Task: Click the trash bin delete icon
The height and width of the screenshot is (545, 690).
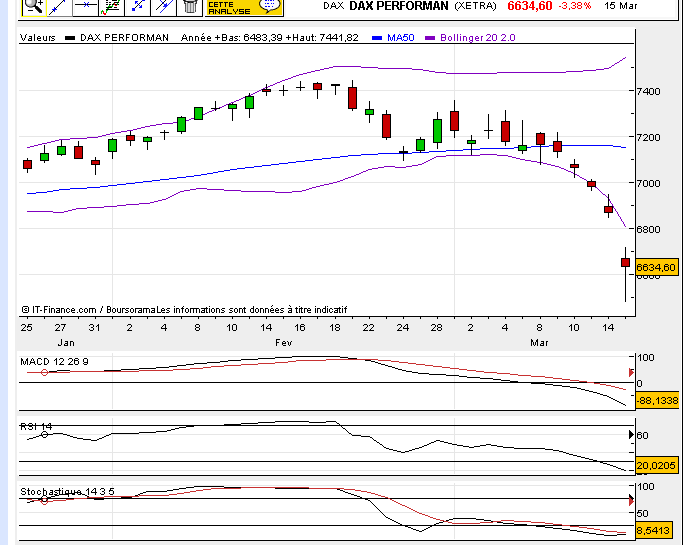Action: 190,6
